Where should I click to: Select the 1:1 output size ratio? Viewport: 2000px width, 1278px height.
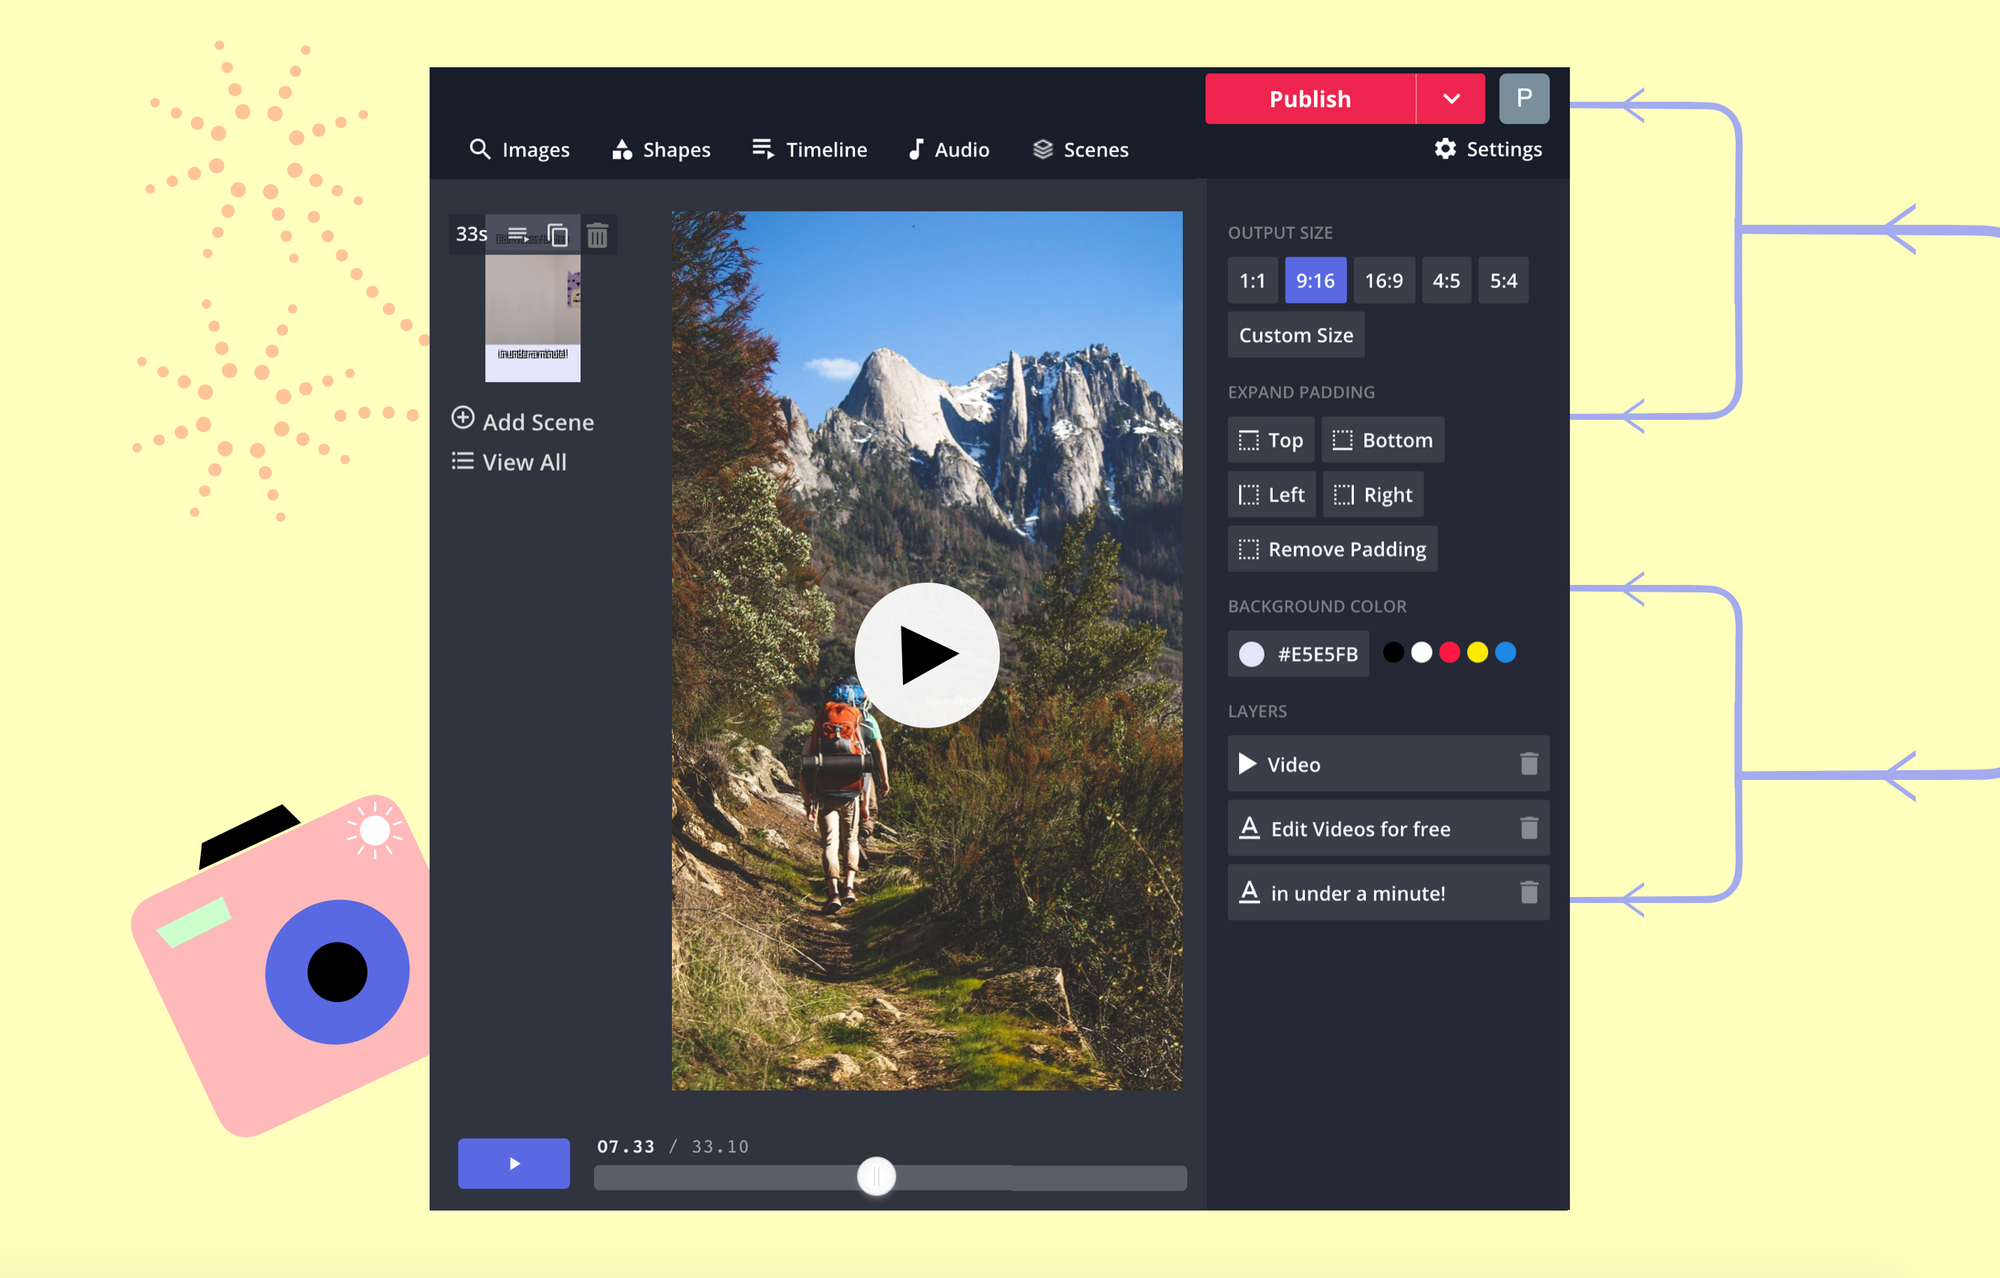pos(1251,278)
